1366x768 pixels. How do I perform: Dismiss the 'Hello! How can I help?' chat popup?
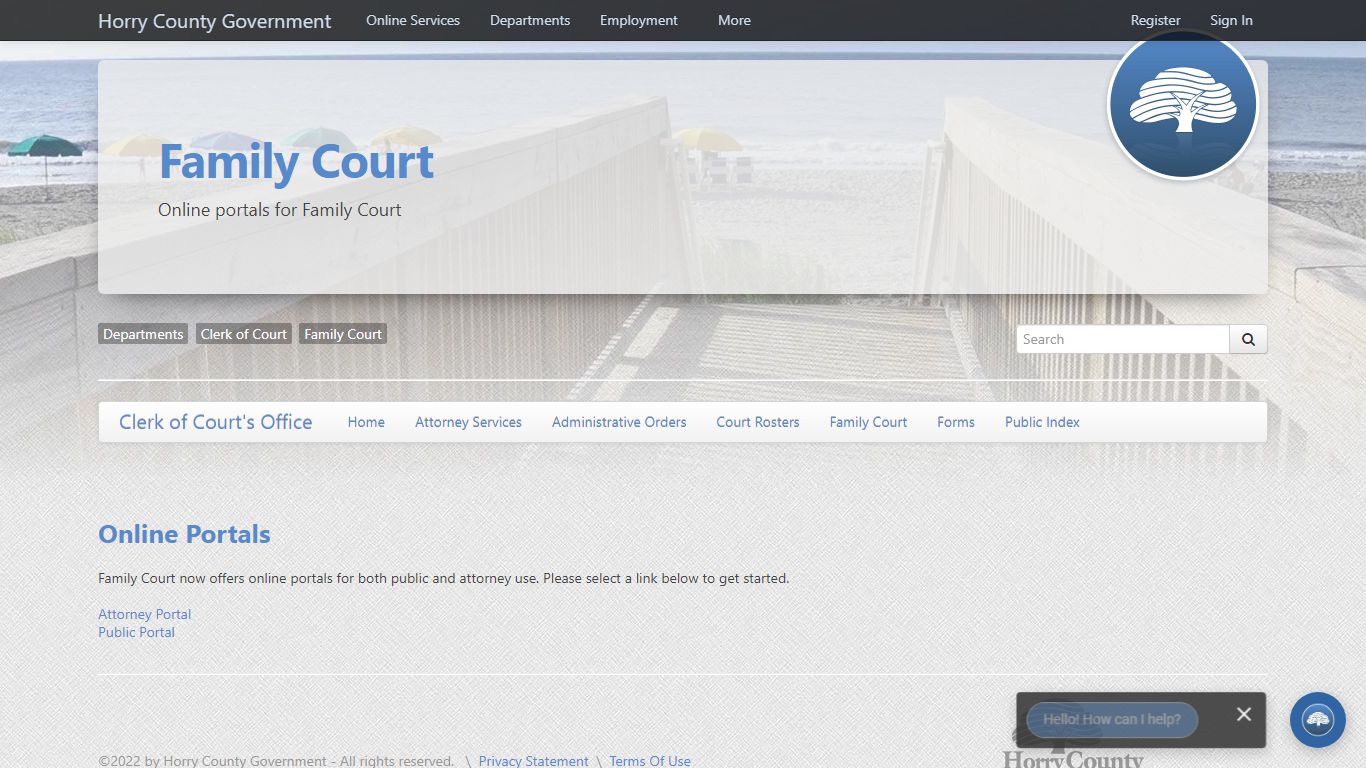1243,714
